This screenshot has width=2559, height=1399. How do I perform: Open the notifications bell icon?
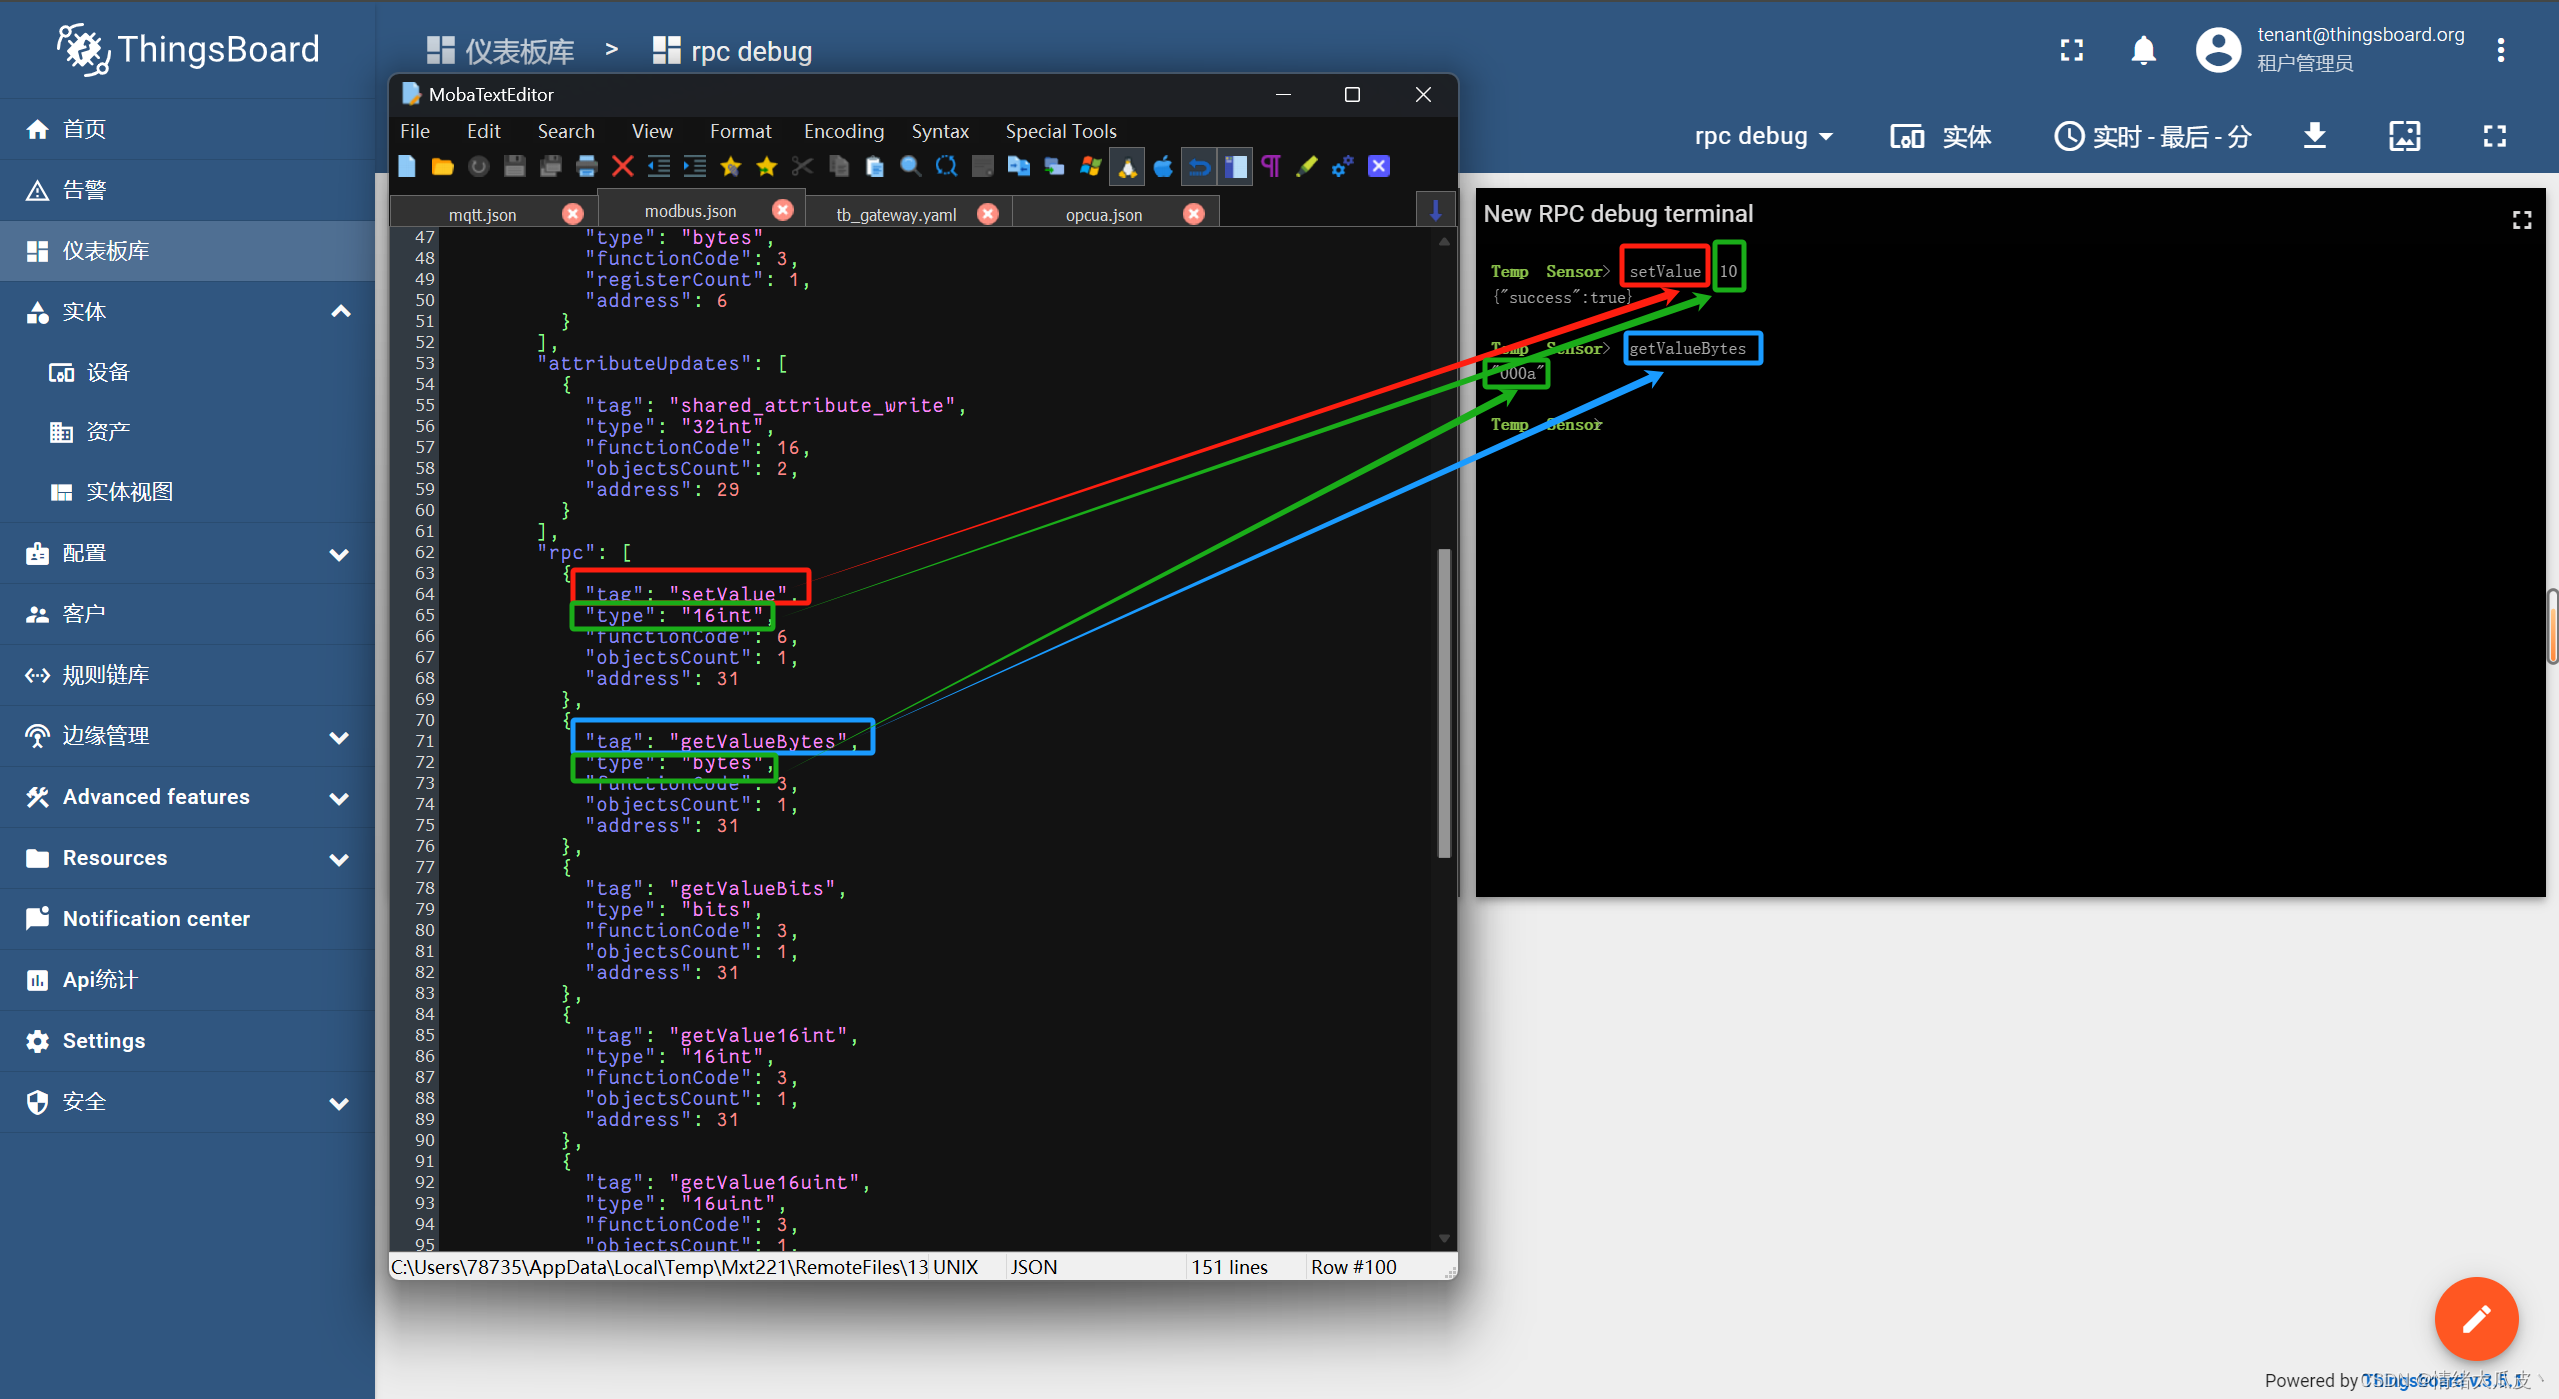pyautogui.click(x=2143, y=50)
